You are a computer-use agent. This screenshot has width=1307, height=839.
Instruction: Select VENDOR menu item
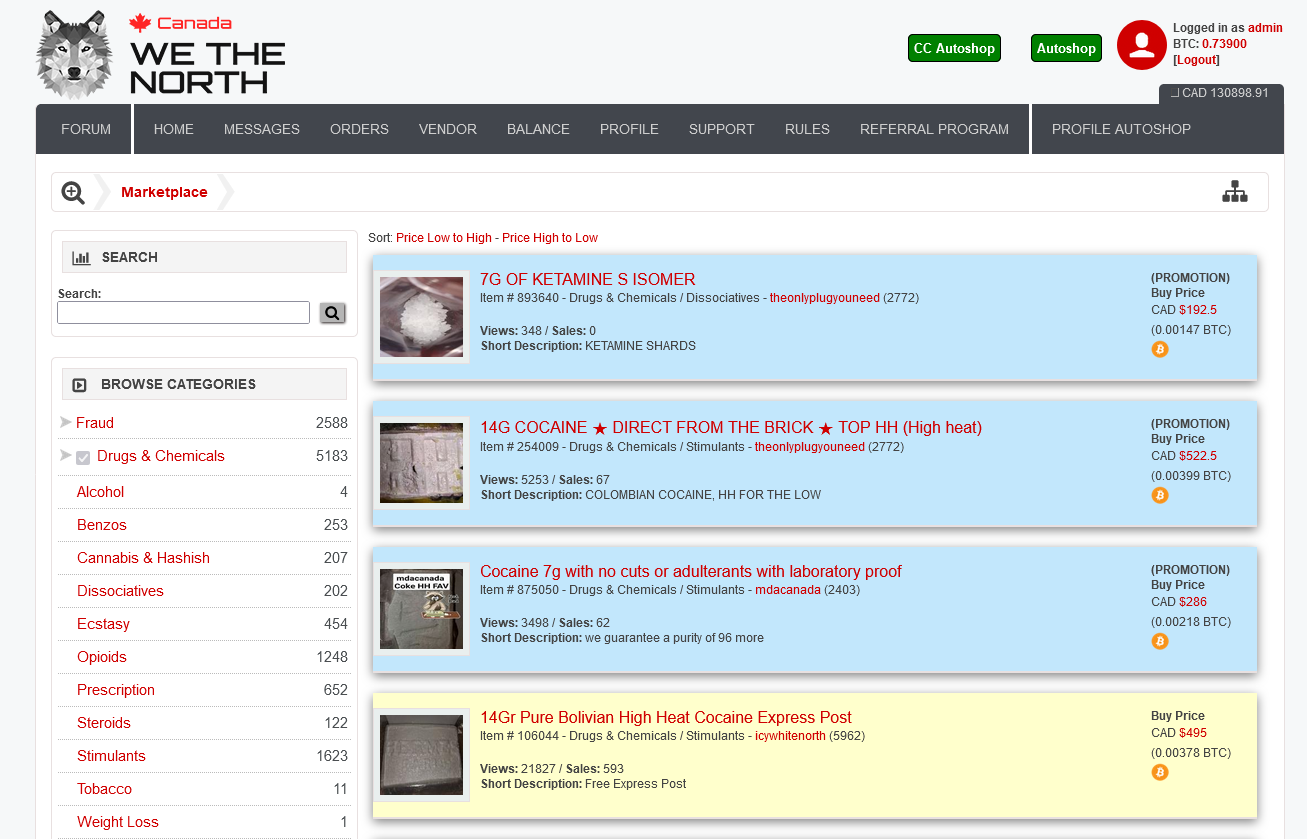[448, 129]
